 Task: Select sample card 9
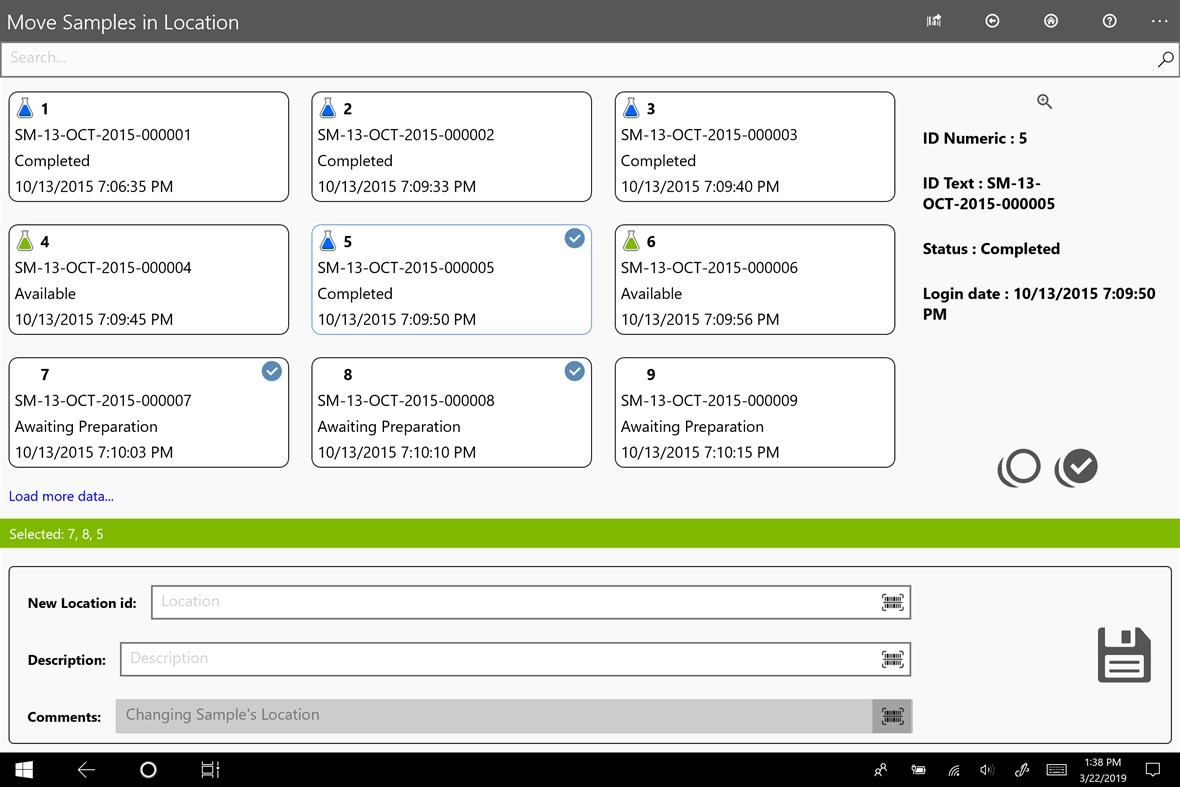click(x=754, y=412)
